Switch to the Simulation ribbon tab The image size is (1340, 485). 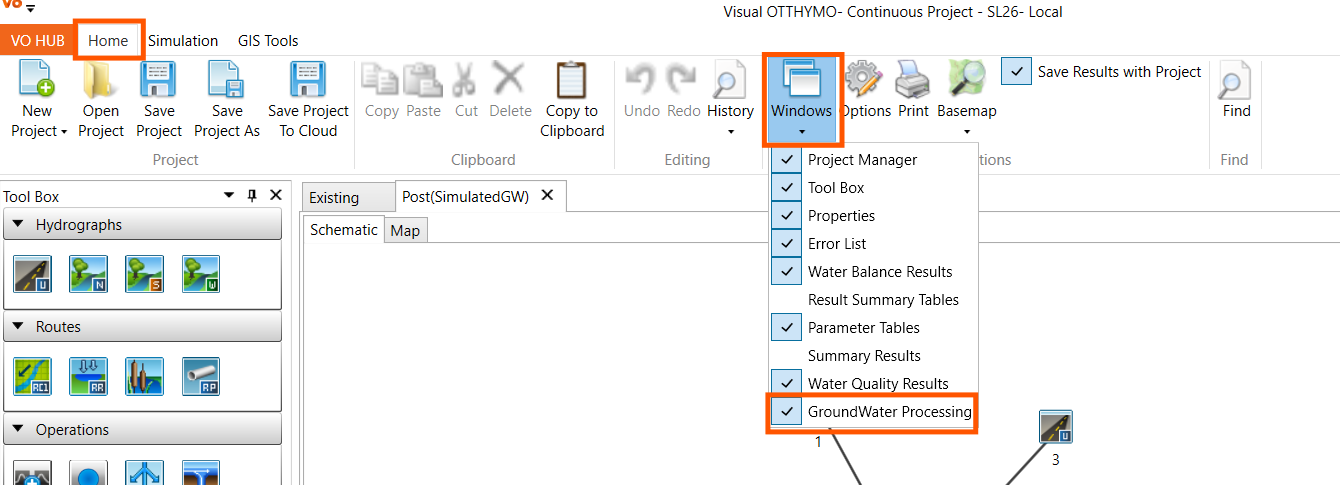[x=183, y=41]
